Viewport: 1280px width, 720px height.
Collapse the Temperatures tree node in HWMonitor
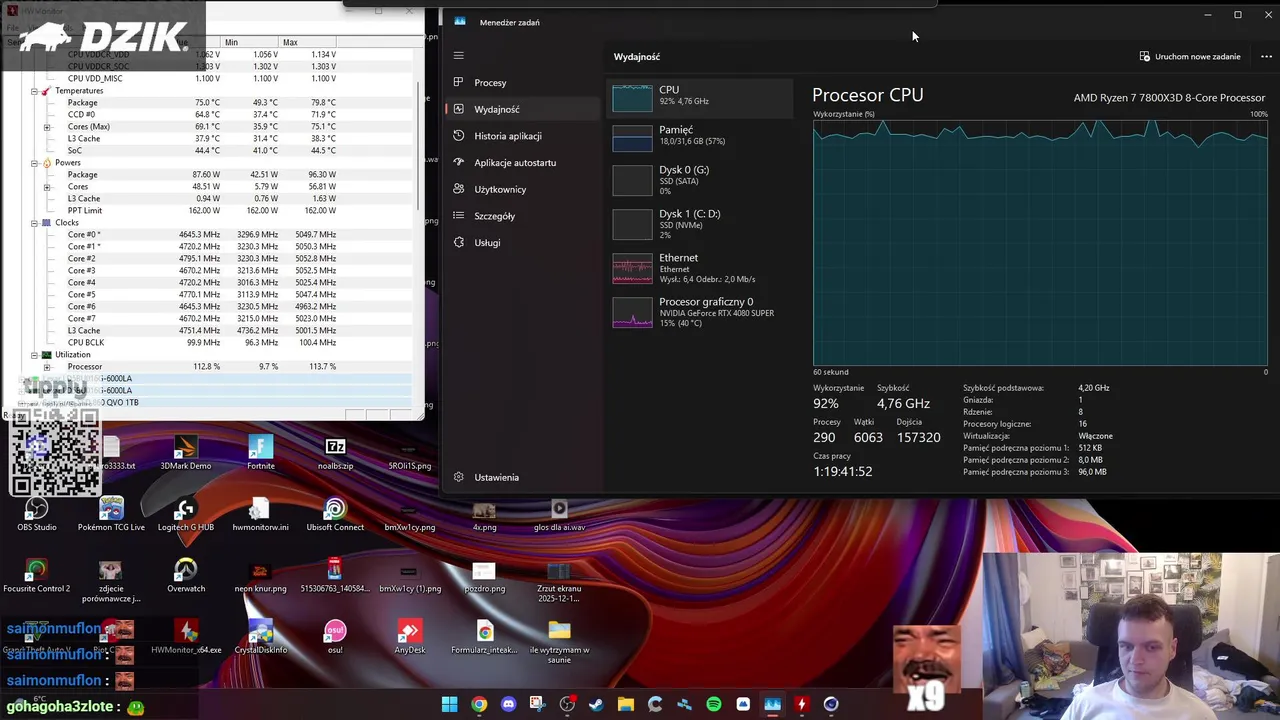(x=34, y=91)
